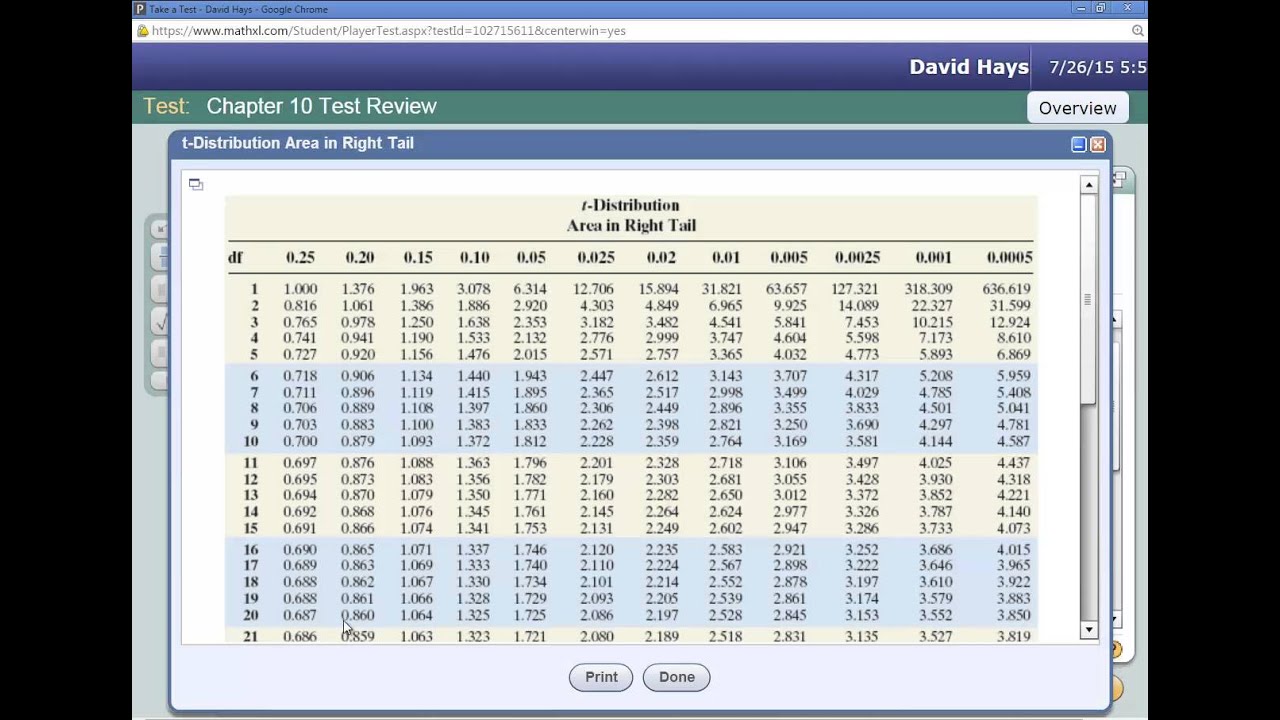Click value 2.145 in the df 14 row

click(x=597, y=512)
